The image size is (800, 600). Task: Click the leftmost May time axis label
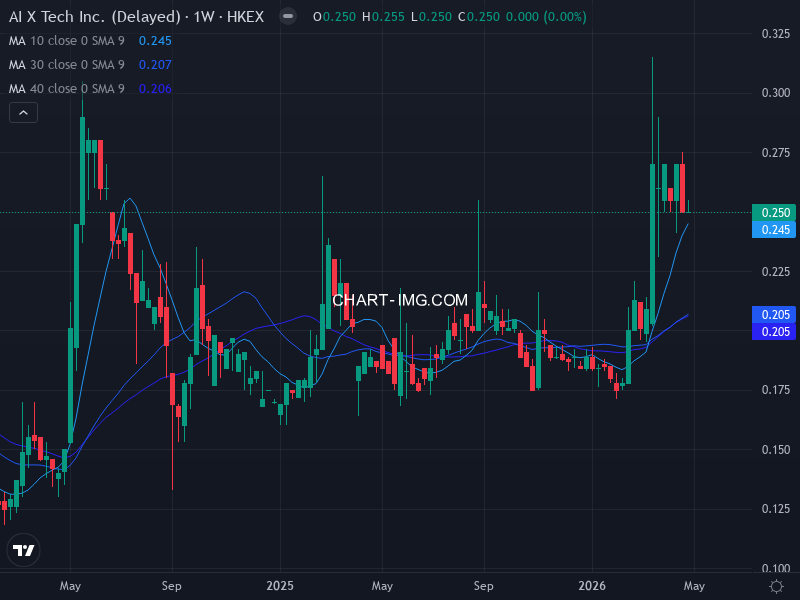coord(70,586)
